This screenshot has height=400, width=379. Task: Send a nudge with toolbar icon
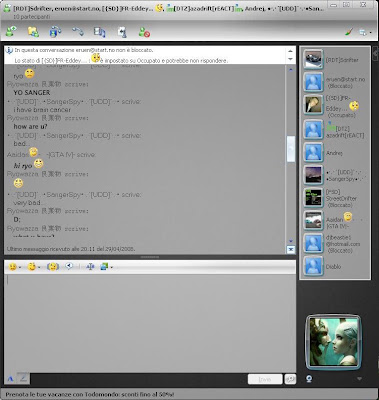[53, 267]
